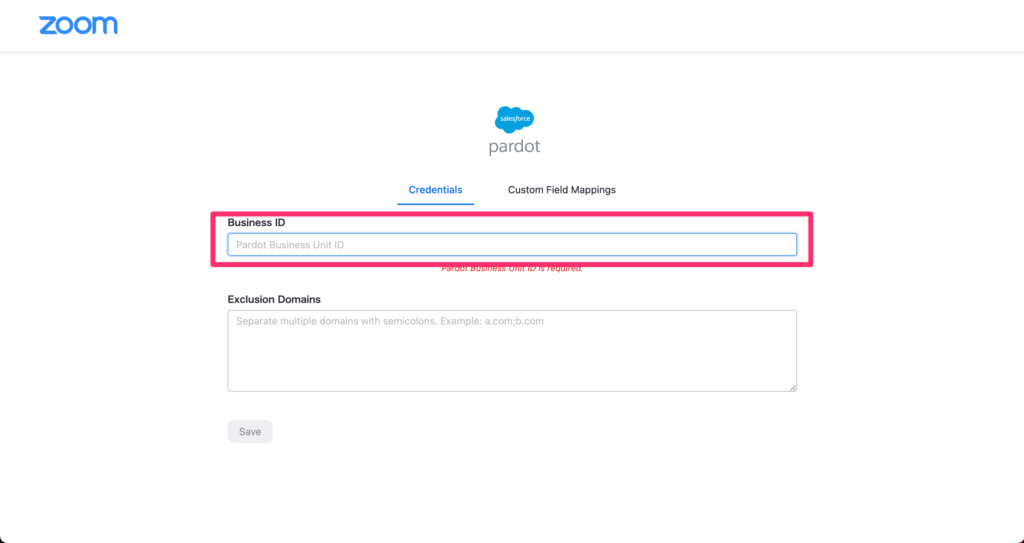
Task: Click the Salesforce cloud logo
Action: (514, 119)
